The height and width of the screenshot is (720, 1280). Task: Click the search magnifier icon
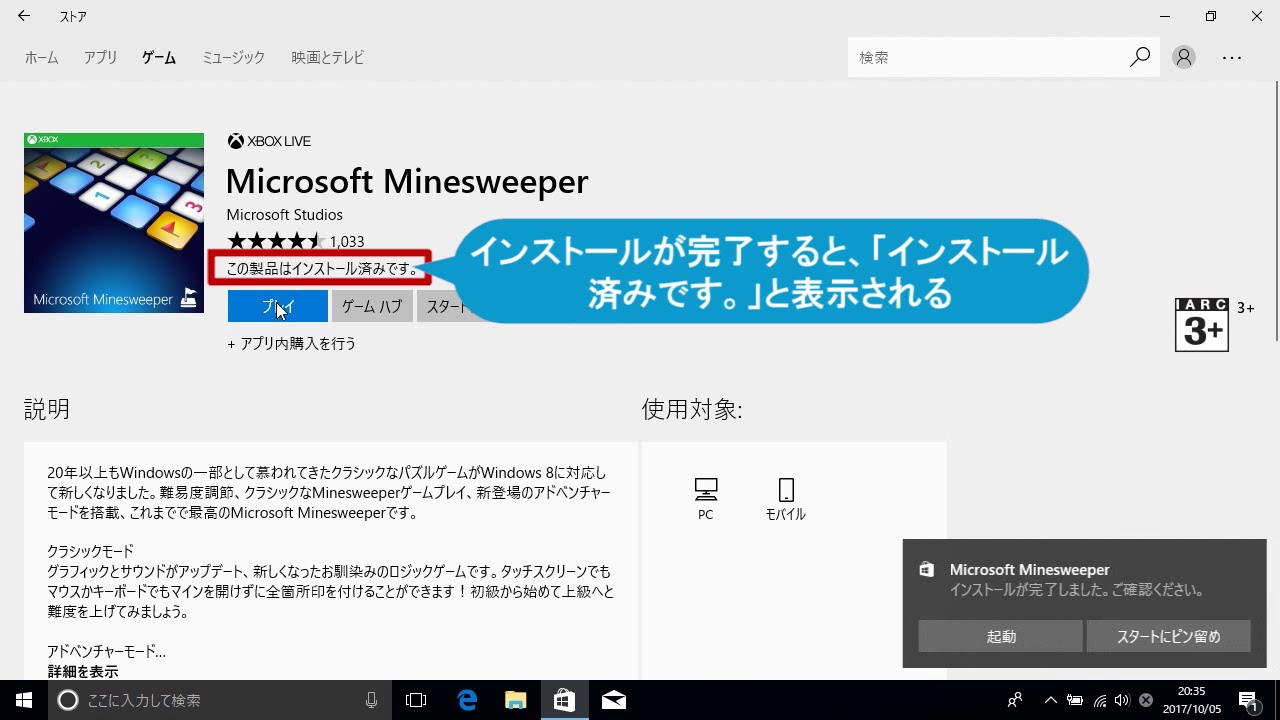pyautogui.click(x=1140, y=58)
